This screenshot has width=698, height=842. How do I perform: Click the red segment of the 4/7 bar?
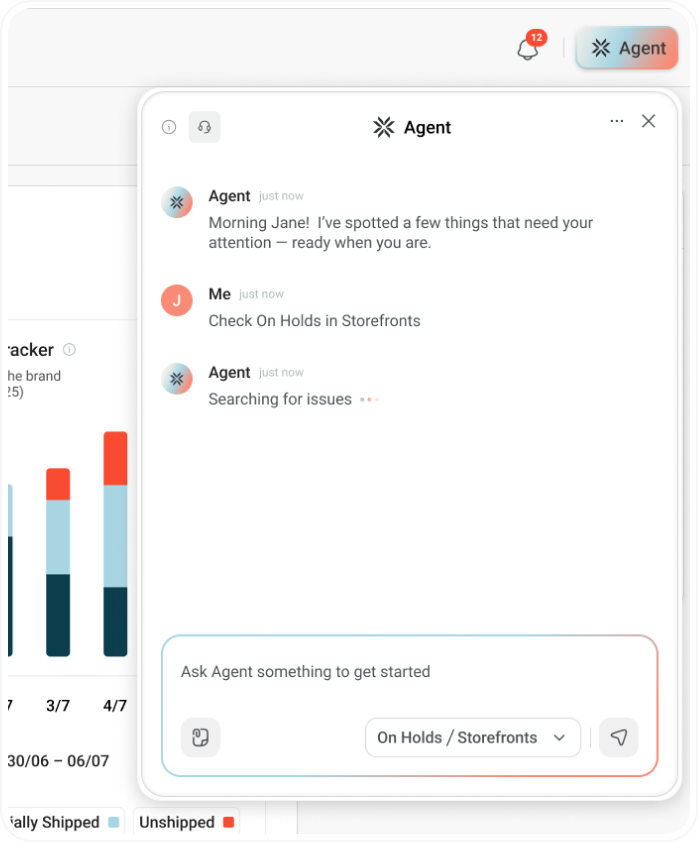(x=115, y=458)
